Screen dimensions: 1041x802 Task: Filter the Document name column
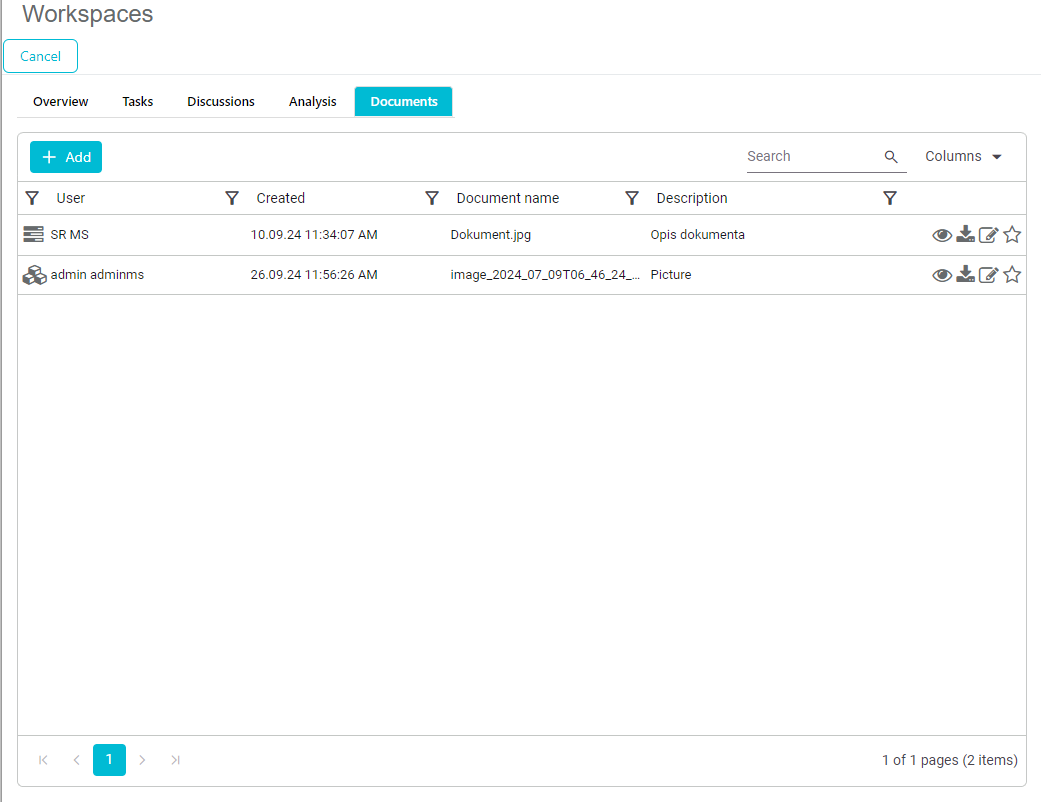coord(432,198)
